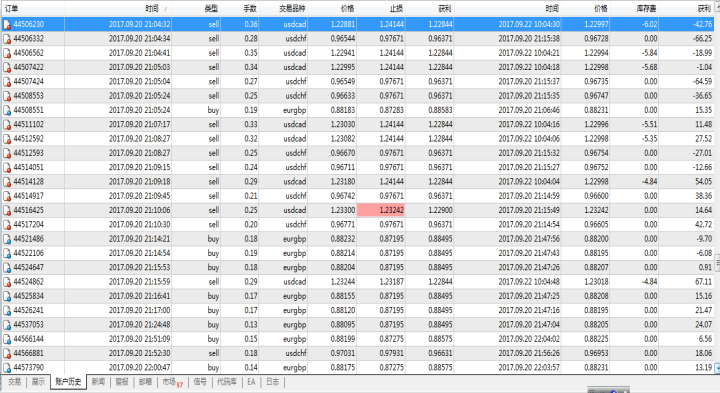Click the order icon for 44525834
The height and width of the screenshot is (393, 720).
click(x=7, y=296)
